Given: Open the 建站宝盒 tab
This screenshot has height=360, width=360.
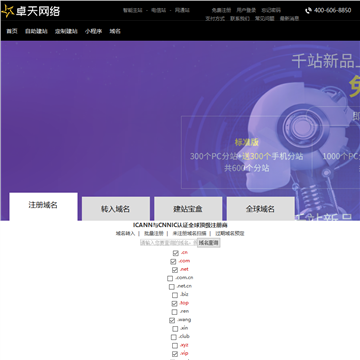Looking at the screenshot, I should pos(188,209).
